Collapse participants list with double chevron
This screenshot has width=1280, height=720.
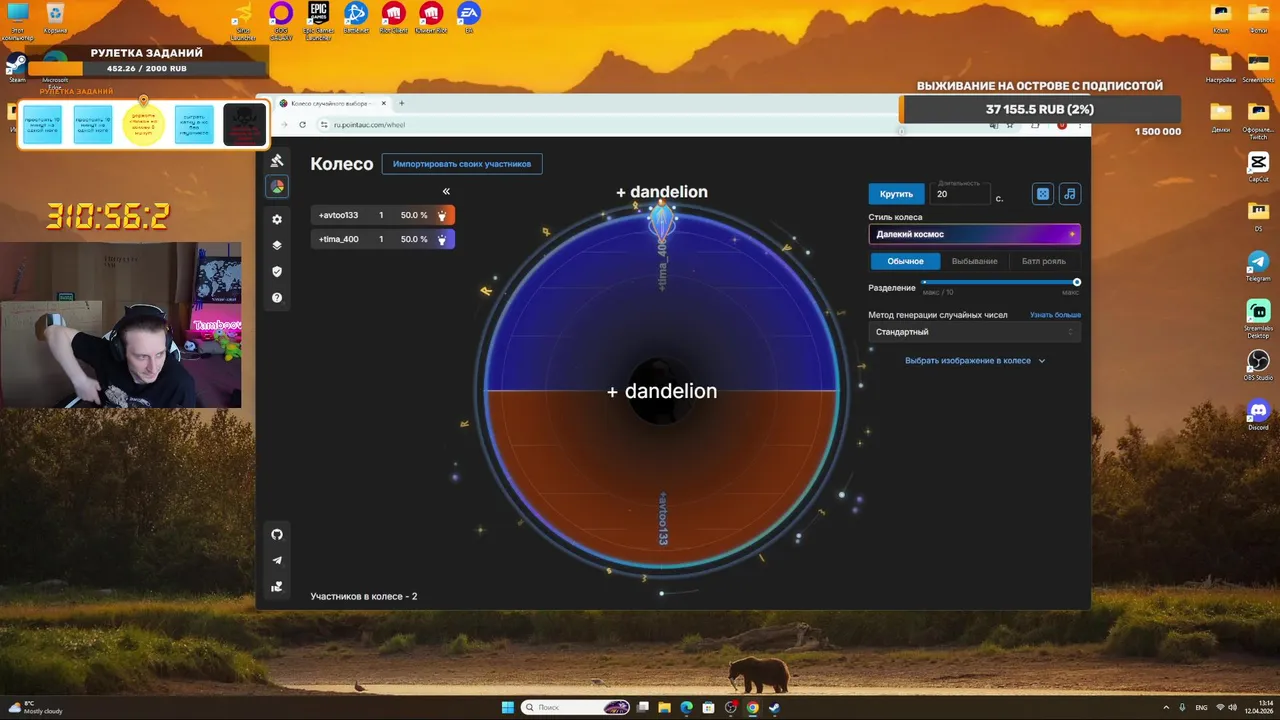tap(446, 191)
